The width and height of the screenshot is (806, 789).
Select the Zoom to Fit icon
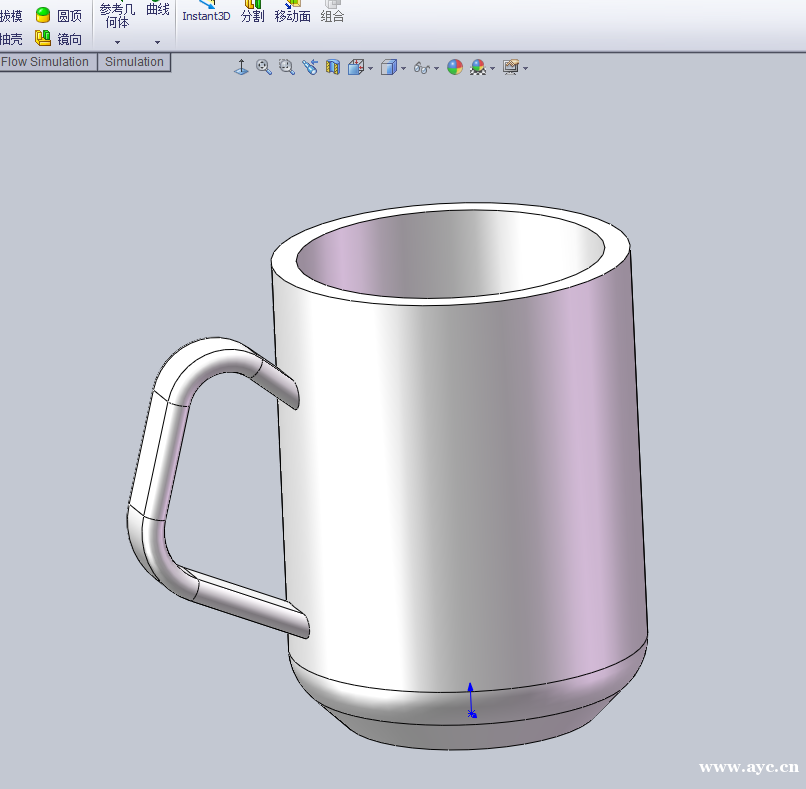264,67
